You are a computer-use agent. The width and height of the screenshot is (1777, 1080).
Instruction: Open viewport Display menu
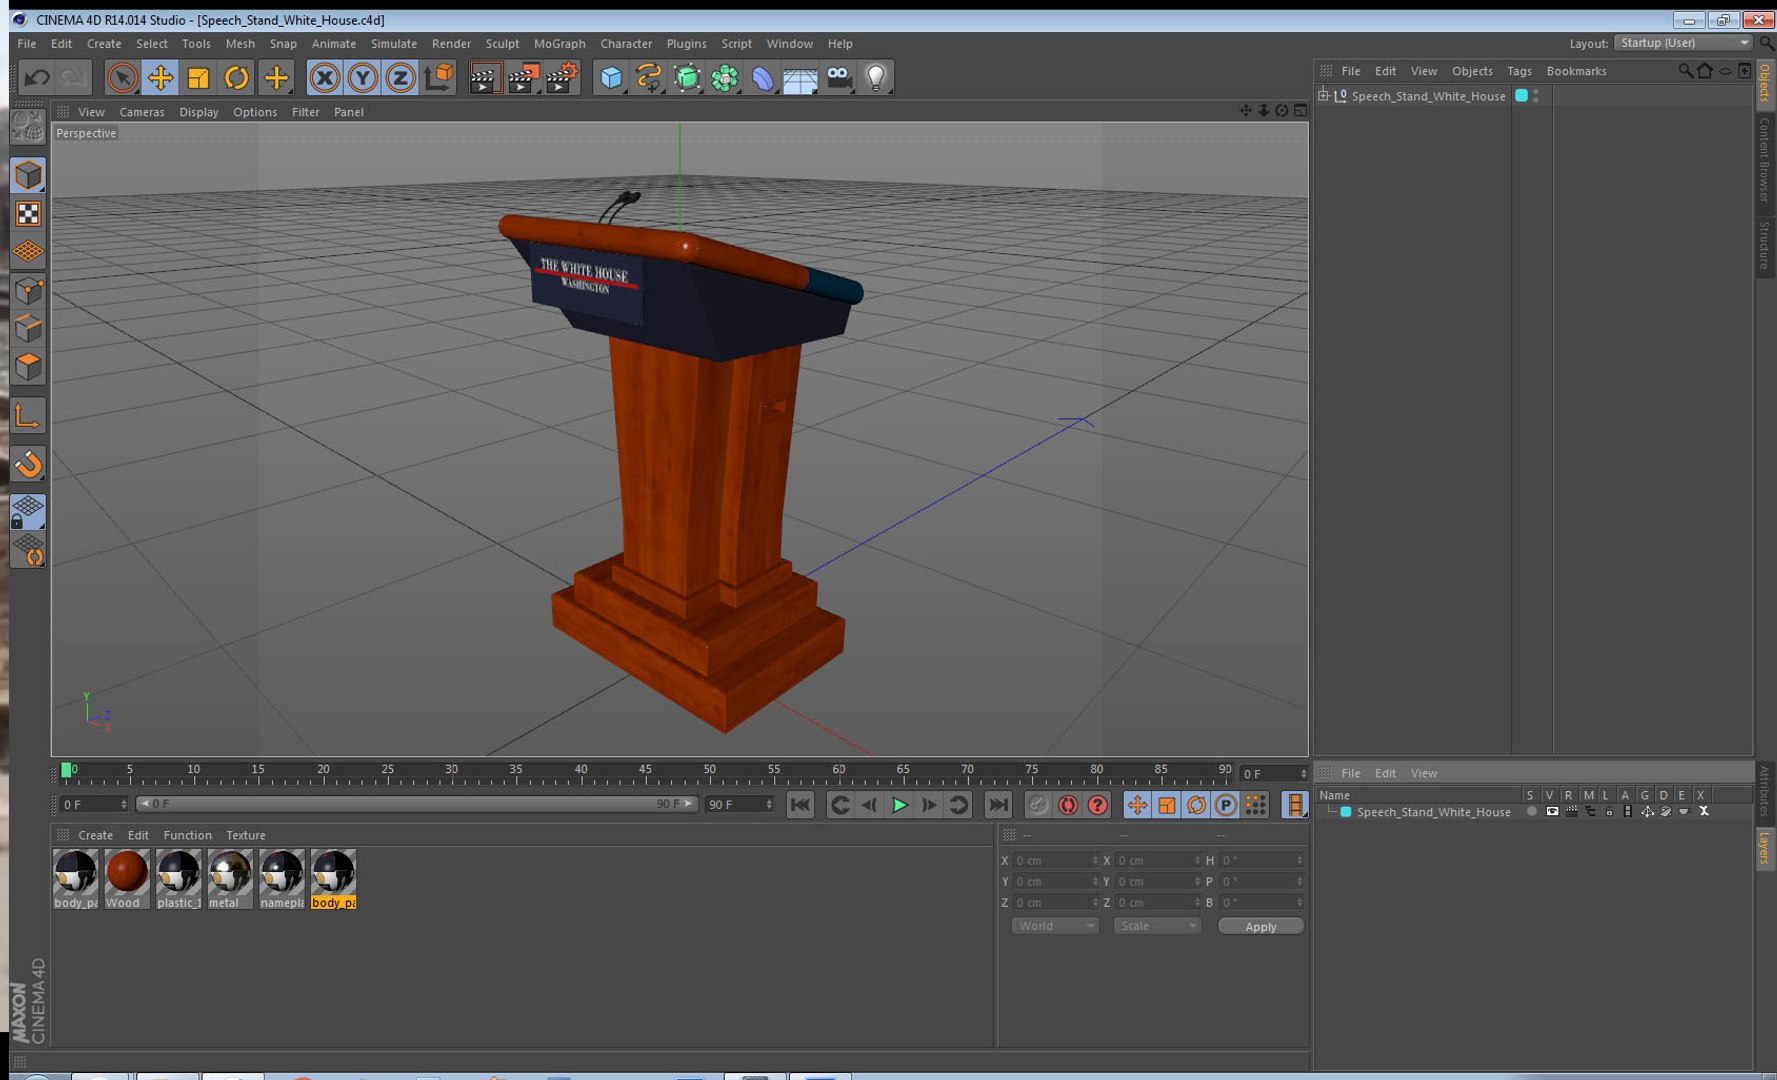click(x=198, y=112)
